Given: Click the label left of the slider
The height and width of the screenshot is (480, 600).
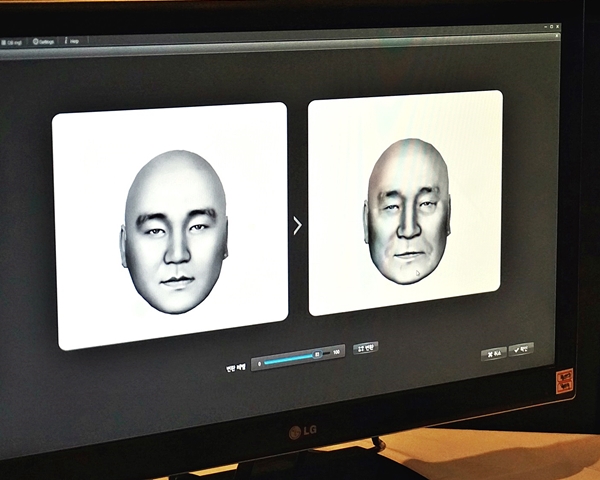Looking at the screenshot, I should click(x=235, y=367).
